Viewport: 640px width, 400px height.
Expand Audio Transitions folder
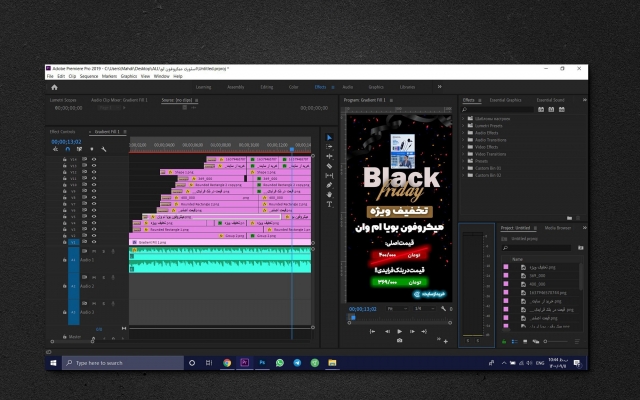pos(464,140)
